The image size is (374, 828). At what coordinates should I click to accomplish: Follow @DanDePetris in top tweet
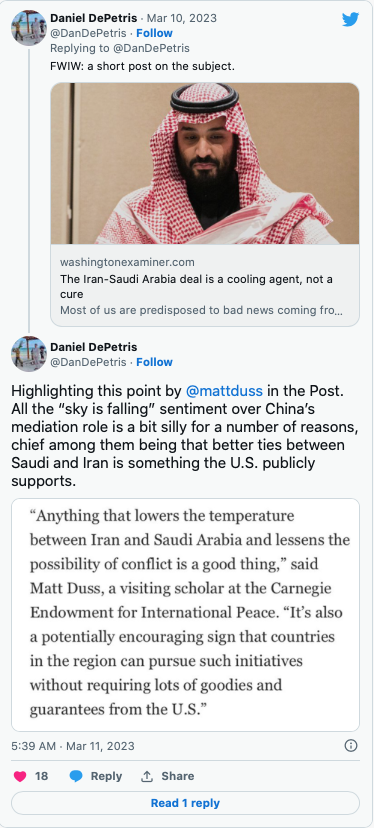tap(154, 33)
